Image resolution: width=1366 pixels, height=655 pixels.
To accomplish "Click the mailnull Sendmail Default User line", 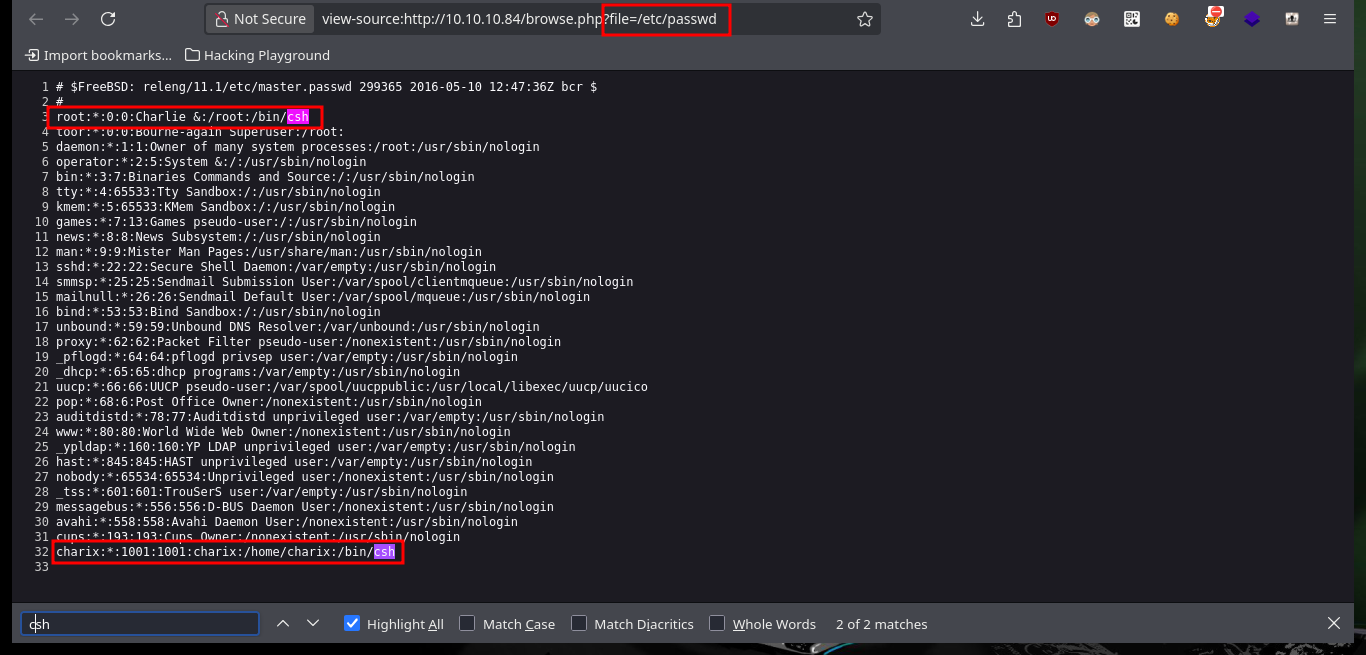I will coord(323,297).
